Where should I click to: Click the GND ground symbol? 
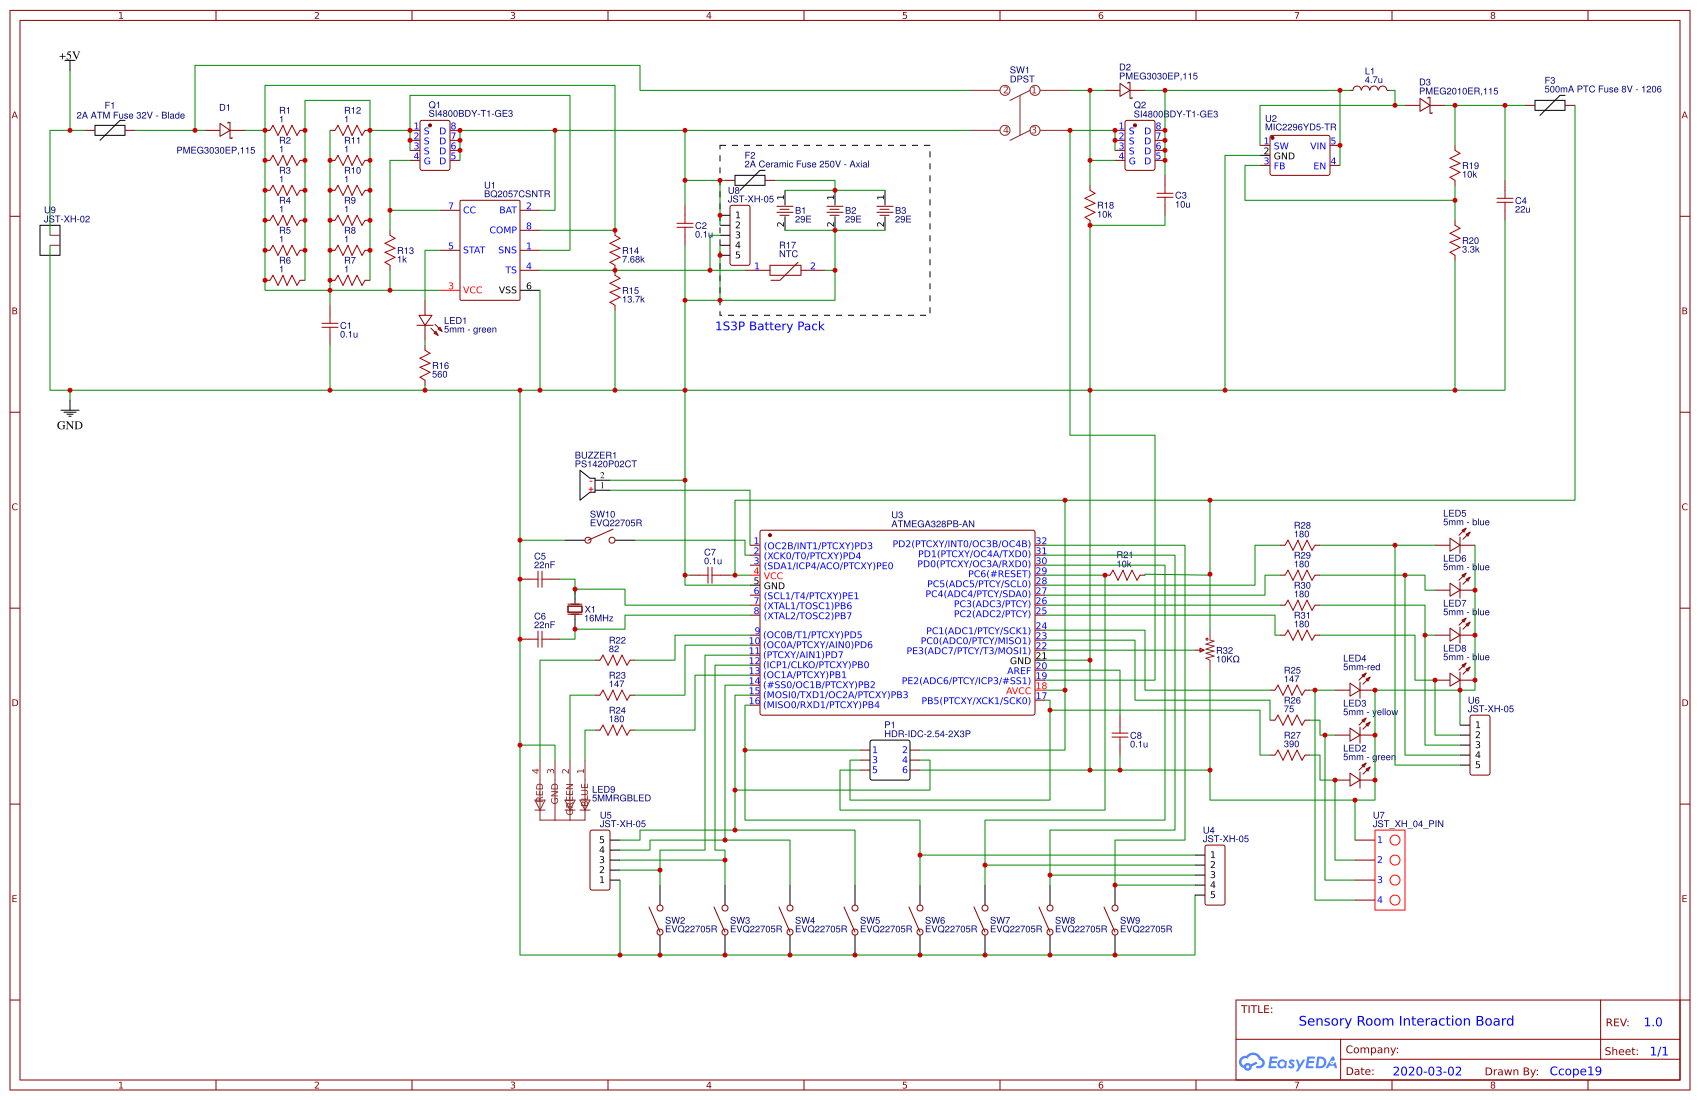[x=70, y=411]
